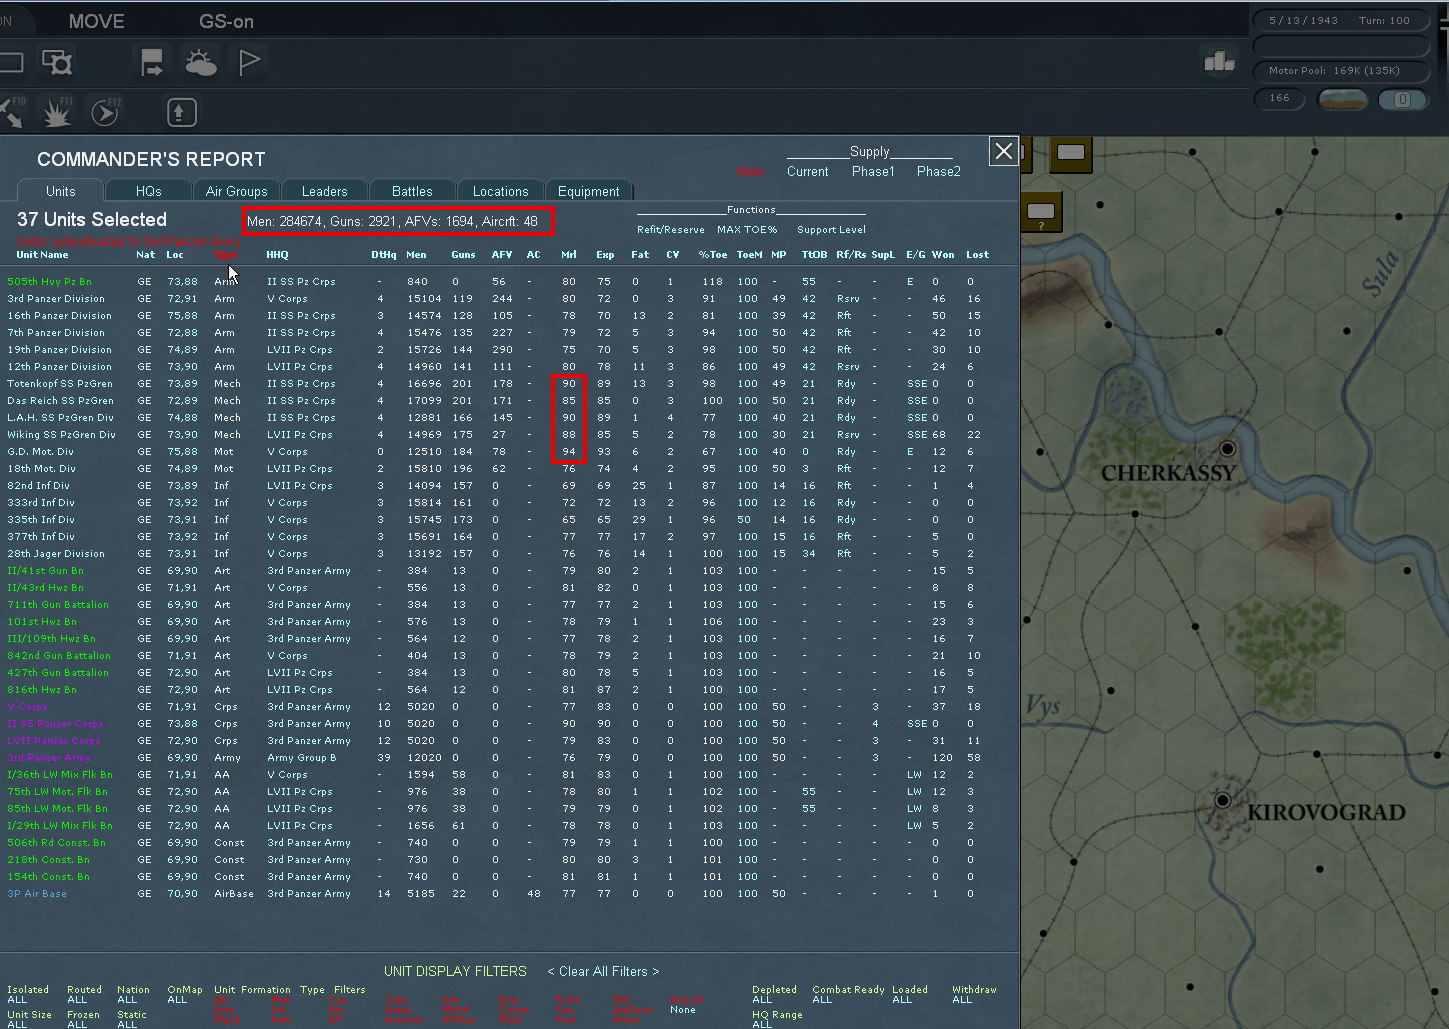Toggle the Isolated unit filter
Image resolution: width=1449 pixels, height=1029 pixels.
pos(28,994)
